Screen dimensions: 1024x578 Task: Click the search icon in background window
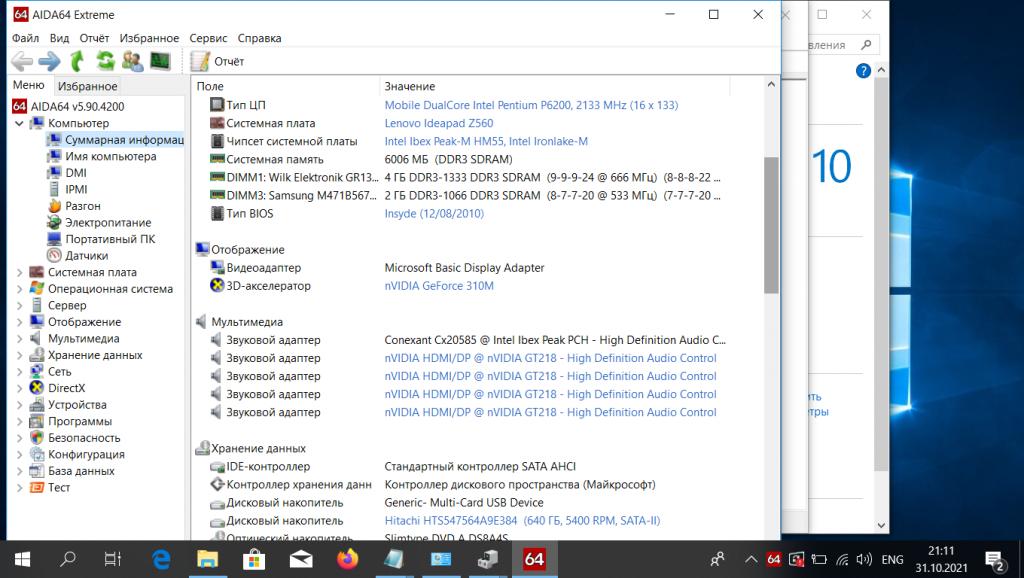click(x=866, y=44)
